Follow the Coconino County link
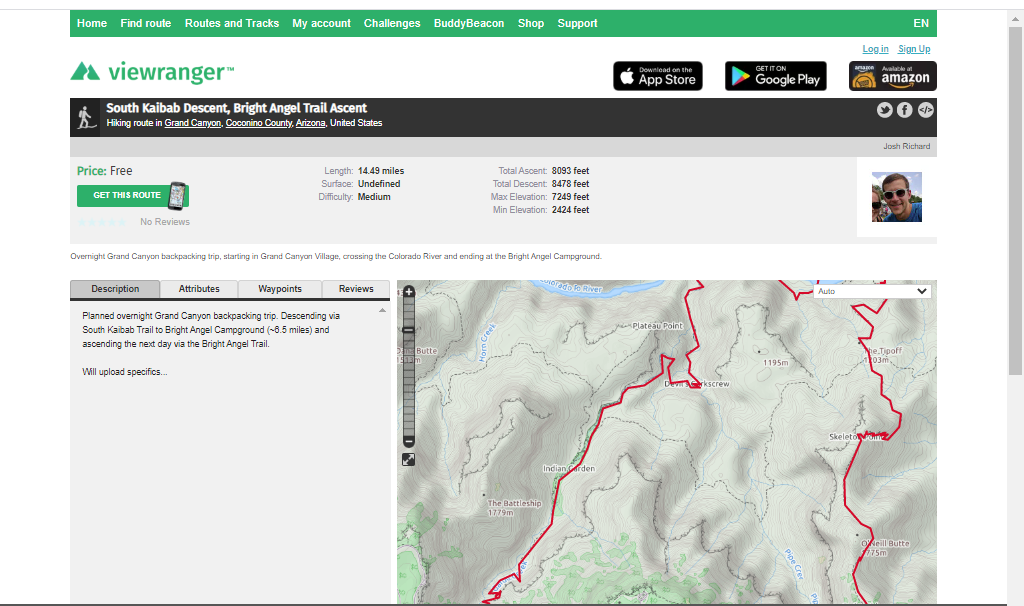Viewport: 1024px width, 606px height. click(x=259, y=123)
